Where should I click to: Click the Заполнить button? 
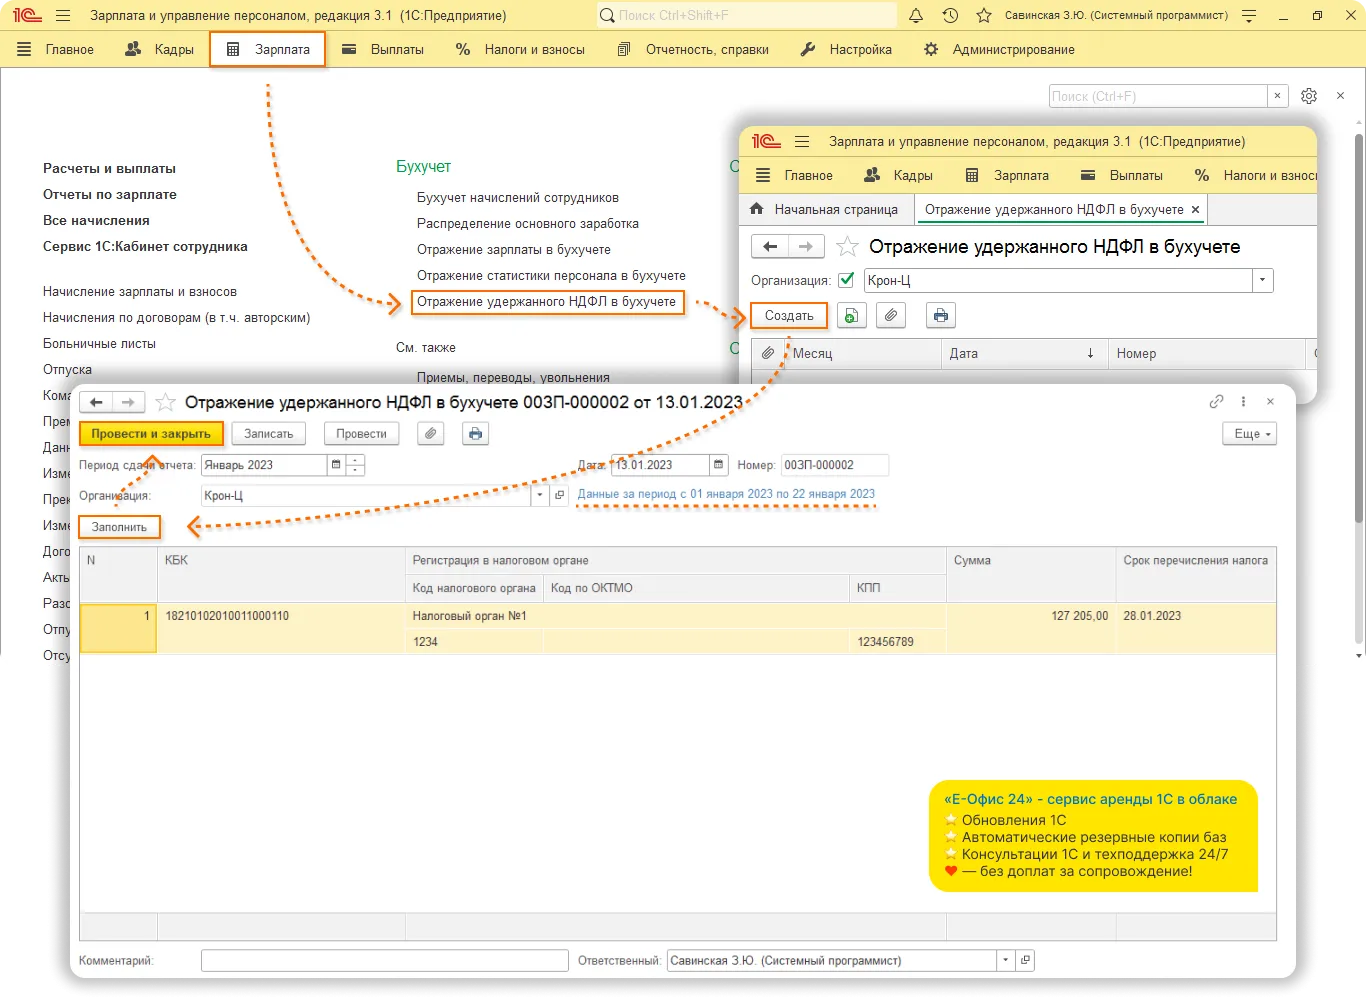[119, 527]
